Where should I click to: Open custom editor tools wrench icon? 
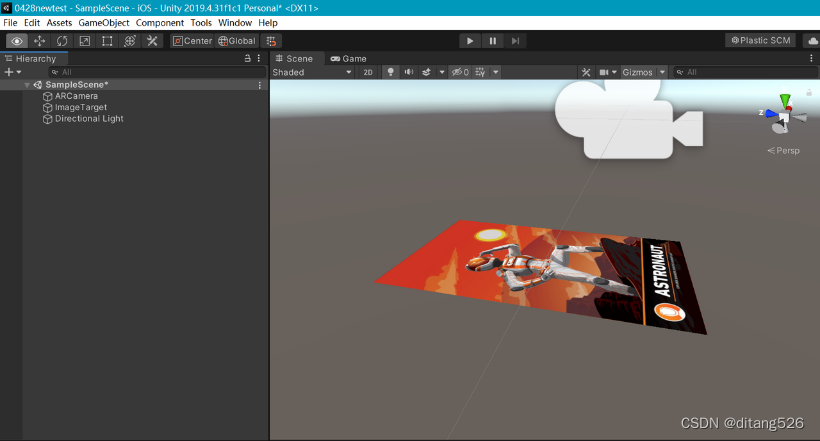click(x=152, y=41)
